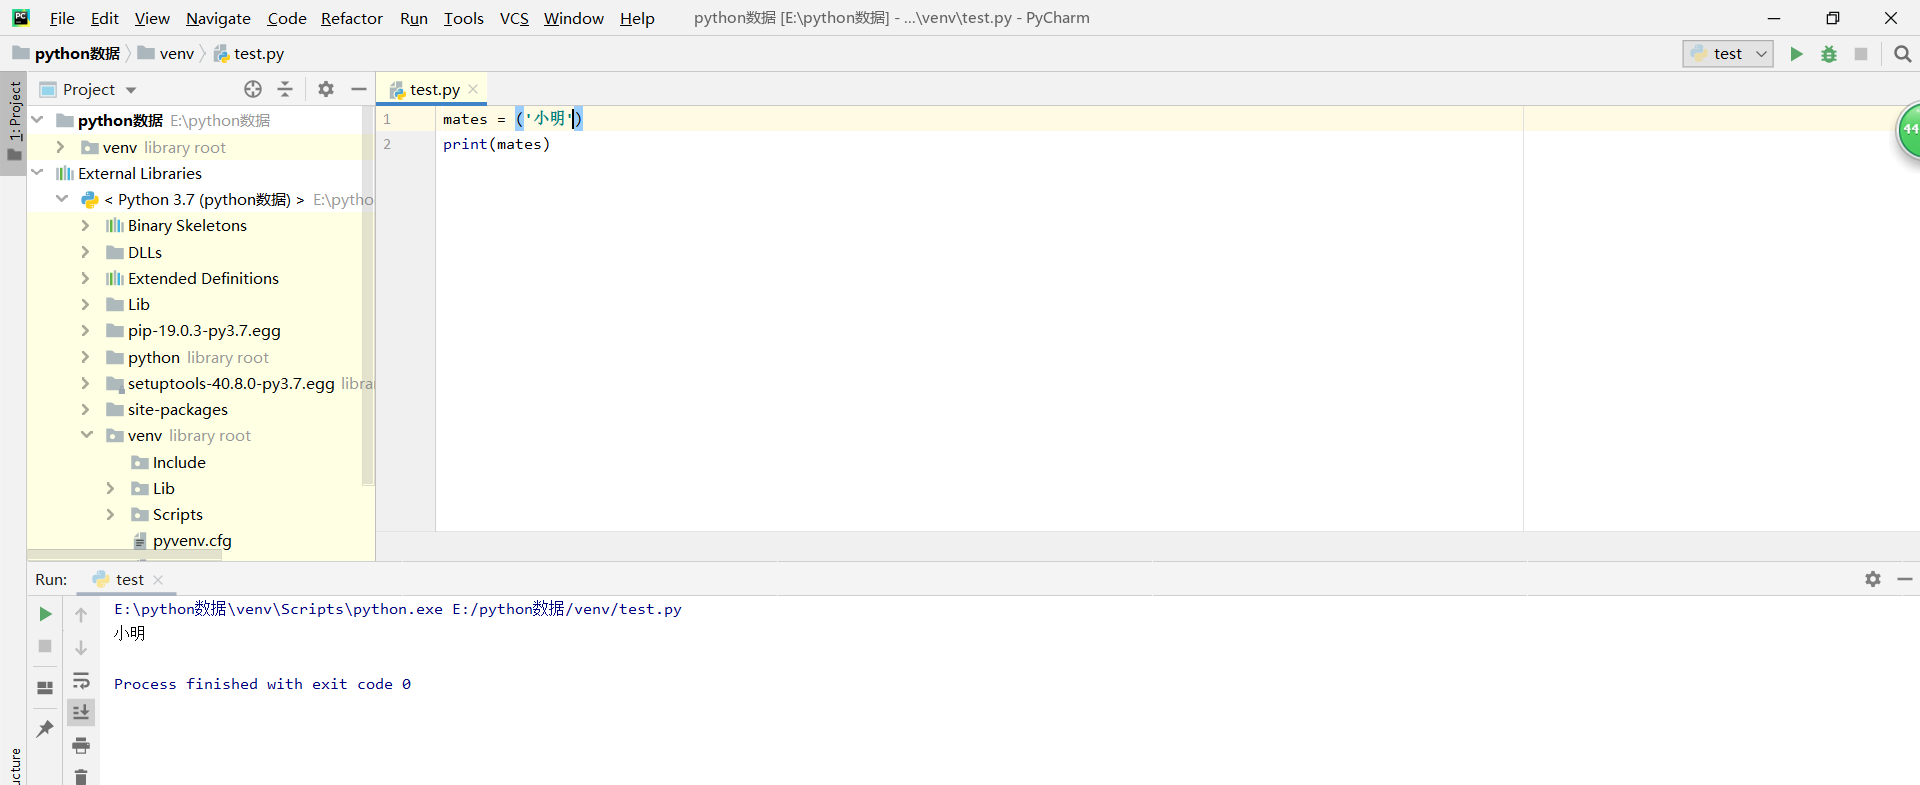Screen dimensions: 1920x785
Task: Open Project panel settings gear
Action: pos(326,89)
